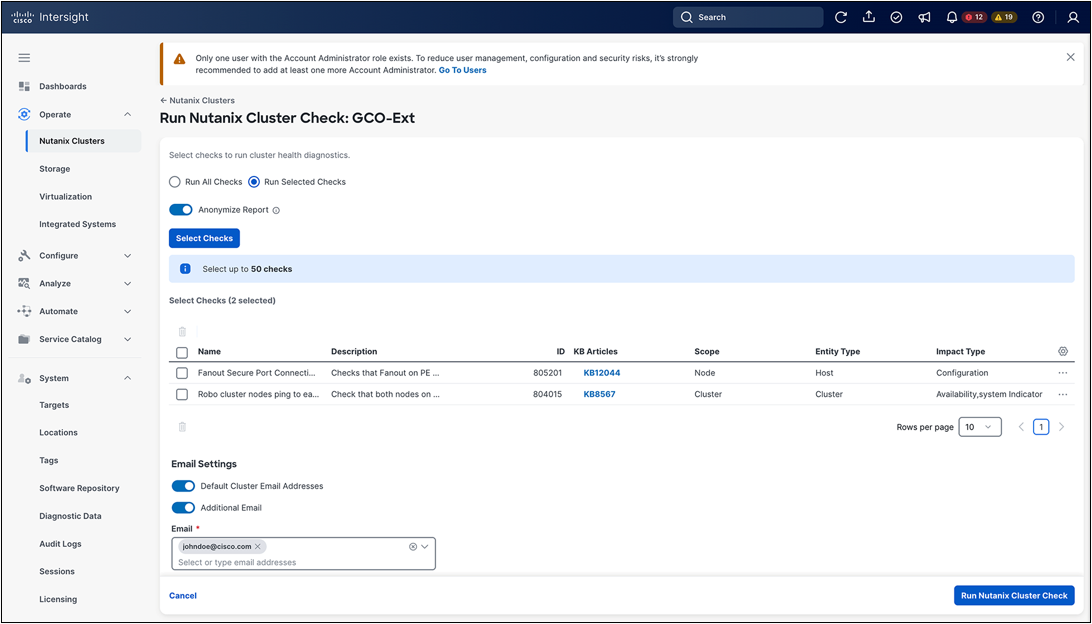Go to previous page arrow
The height and width of the screenshot is (624, 1092).
pos(1021,427)
